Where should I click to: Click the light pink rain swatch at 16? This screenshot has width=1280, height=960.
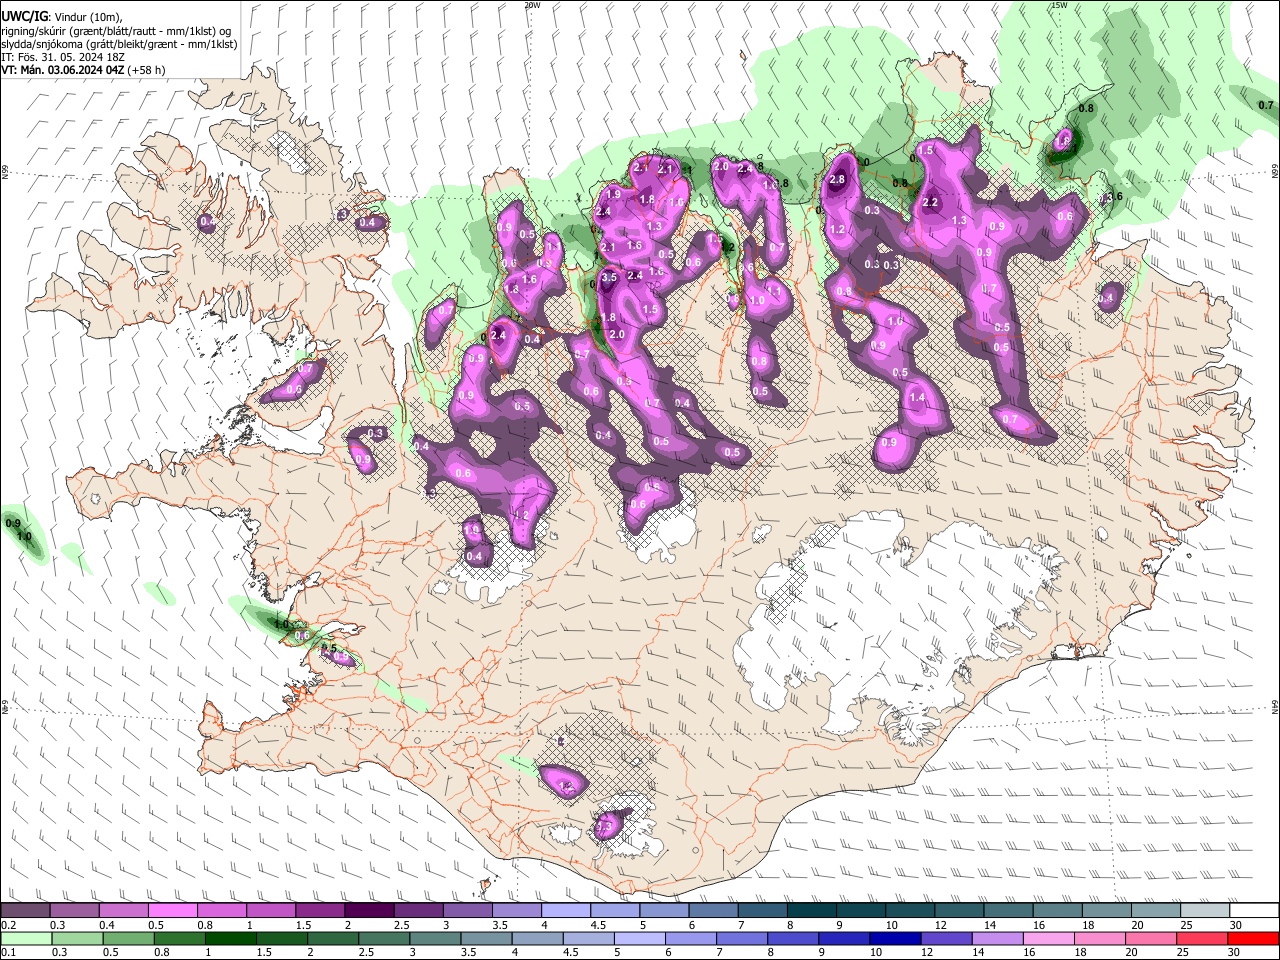(x=1049, y=938)
